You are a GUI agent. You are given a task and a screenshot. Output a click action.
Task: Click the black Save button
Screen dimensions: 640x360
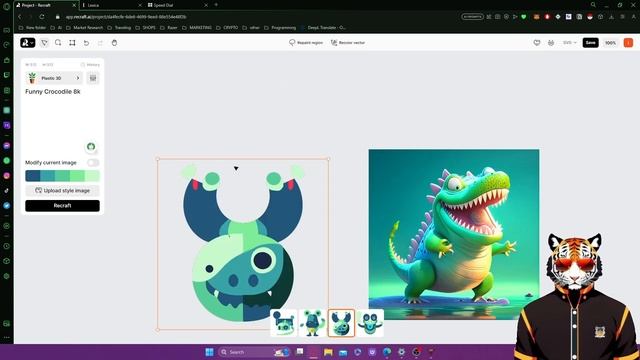point(590,42)
